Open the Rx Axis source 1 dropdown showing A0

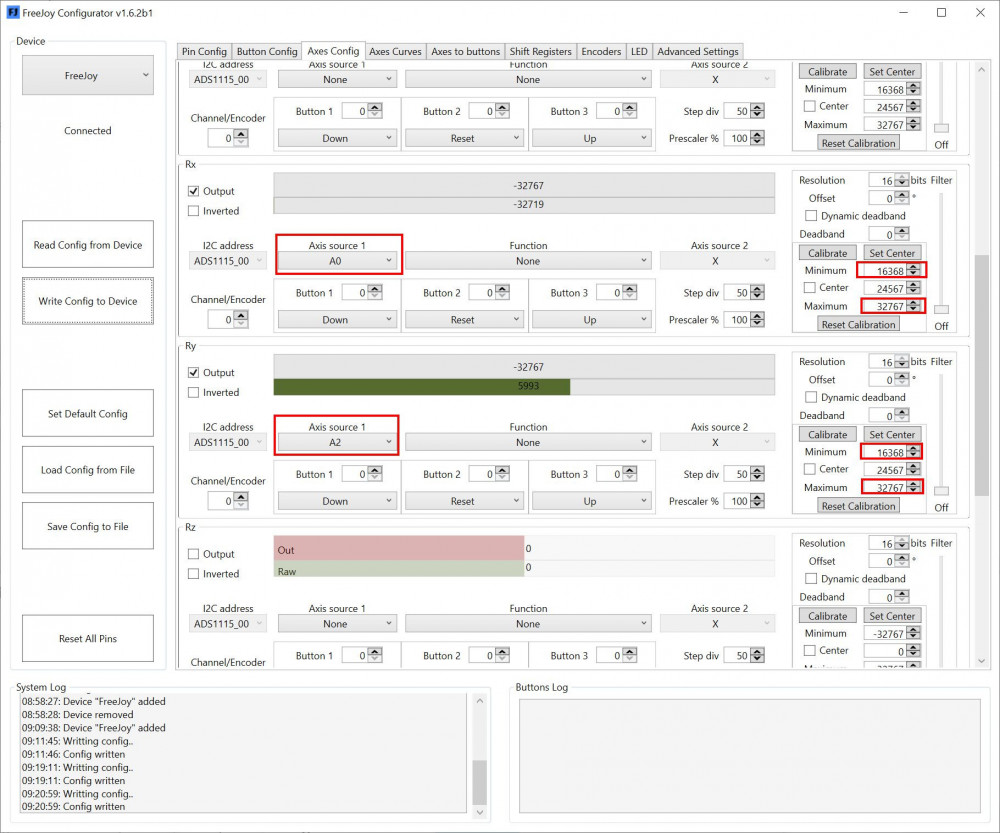(337, 261)
